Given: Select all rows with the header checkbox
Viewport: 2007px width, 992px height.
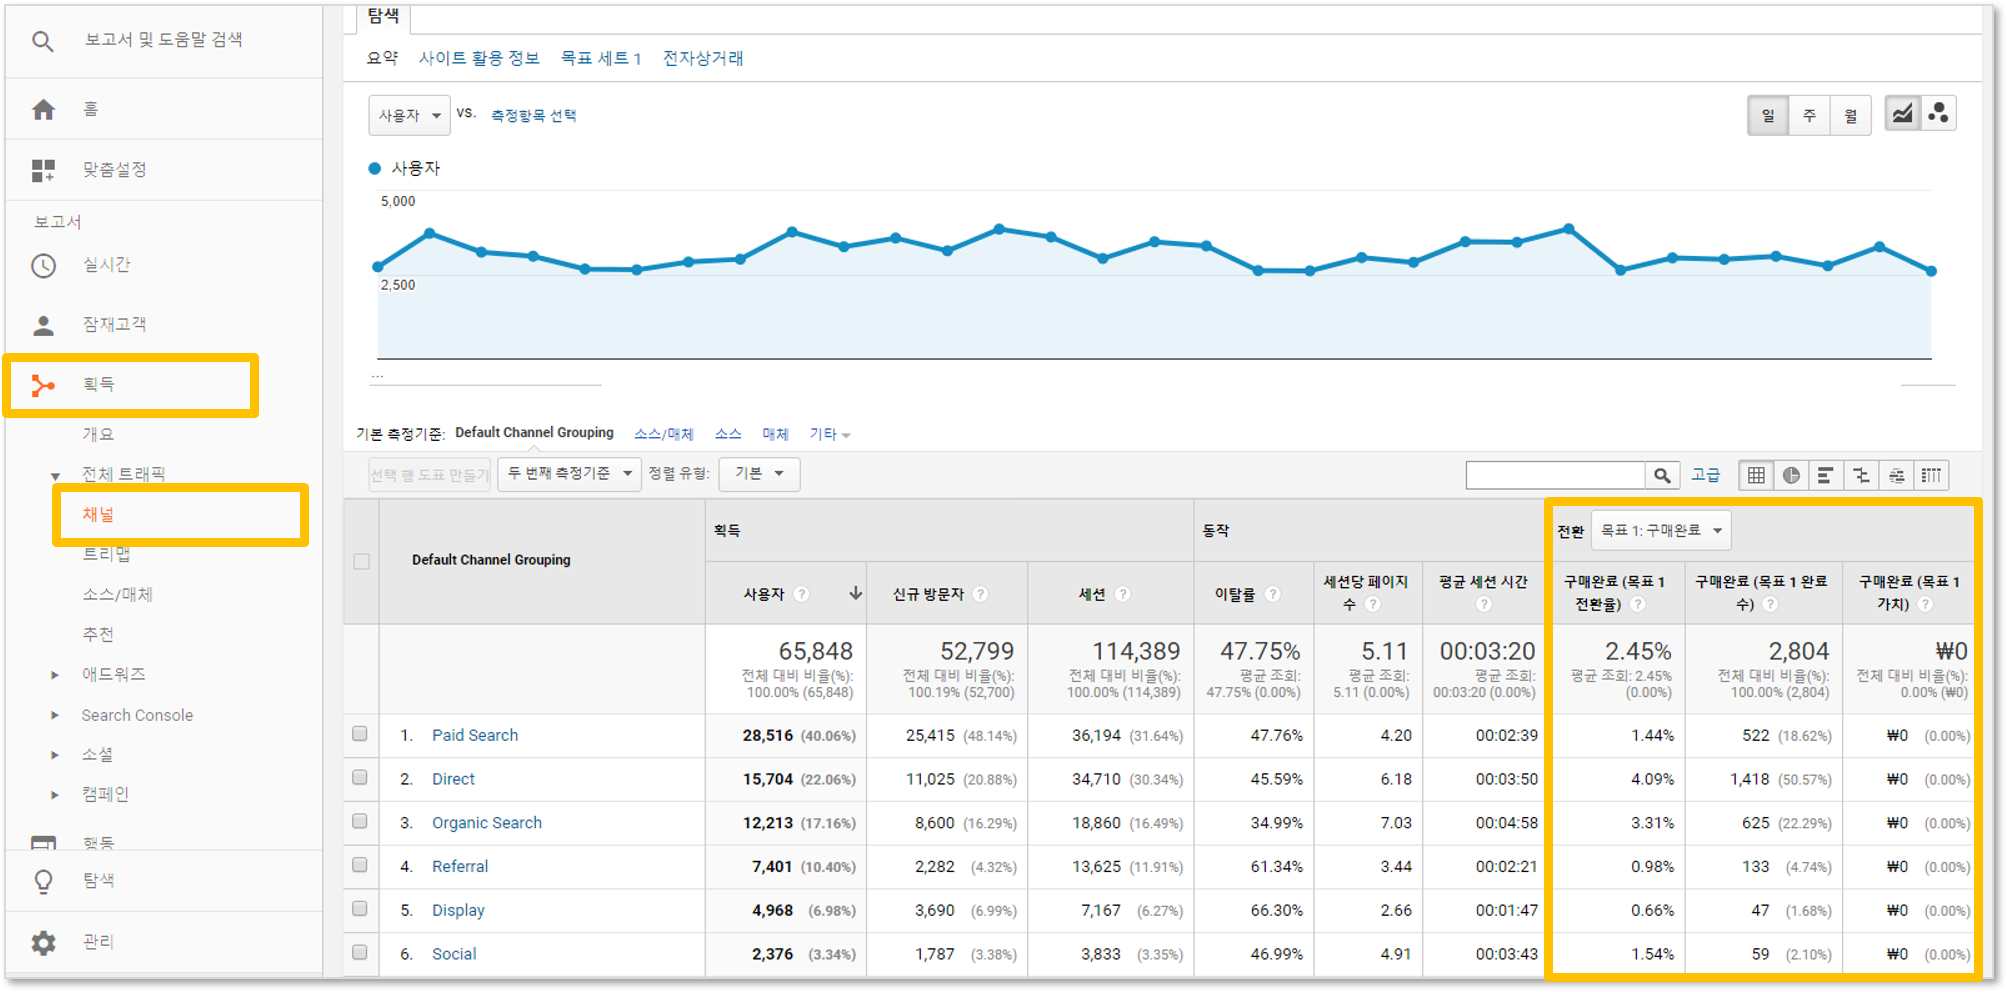Looking at the screenshot, I should [361, 563].
